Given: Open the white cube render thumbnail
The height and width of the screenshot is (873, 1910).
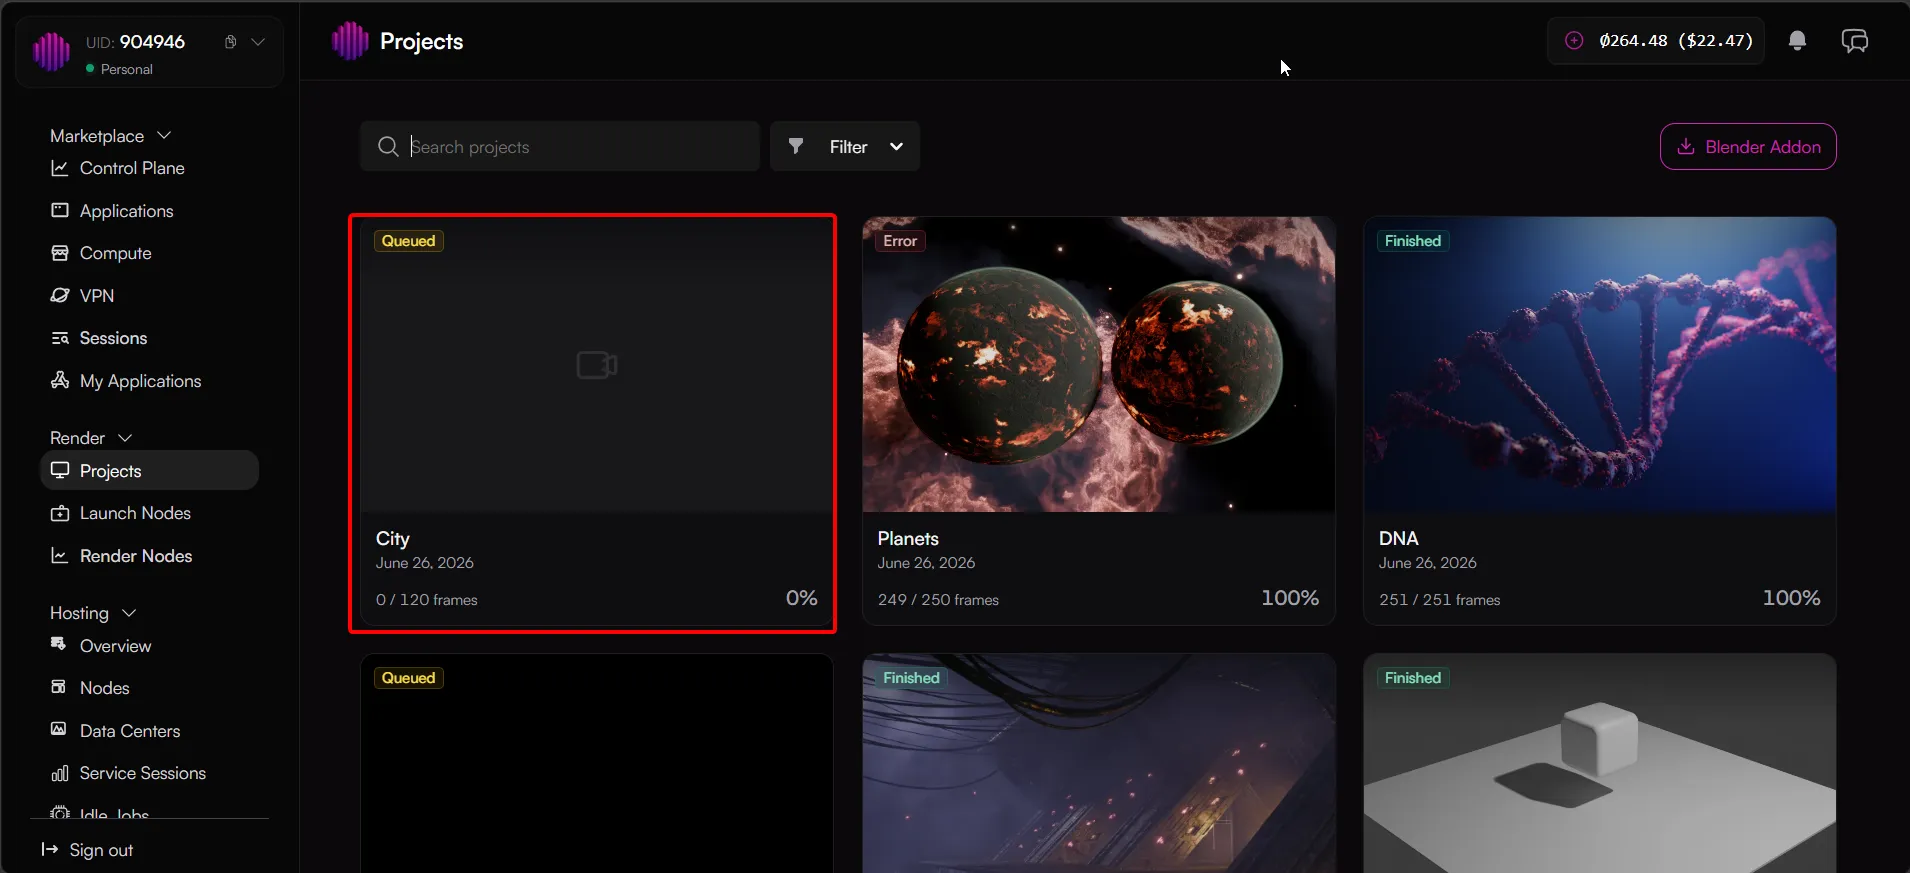Looking at the screenshot, I should pyautogui.click(x=1600, y=763).
